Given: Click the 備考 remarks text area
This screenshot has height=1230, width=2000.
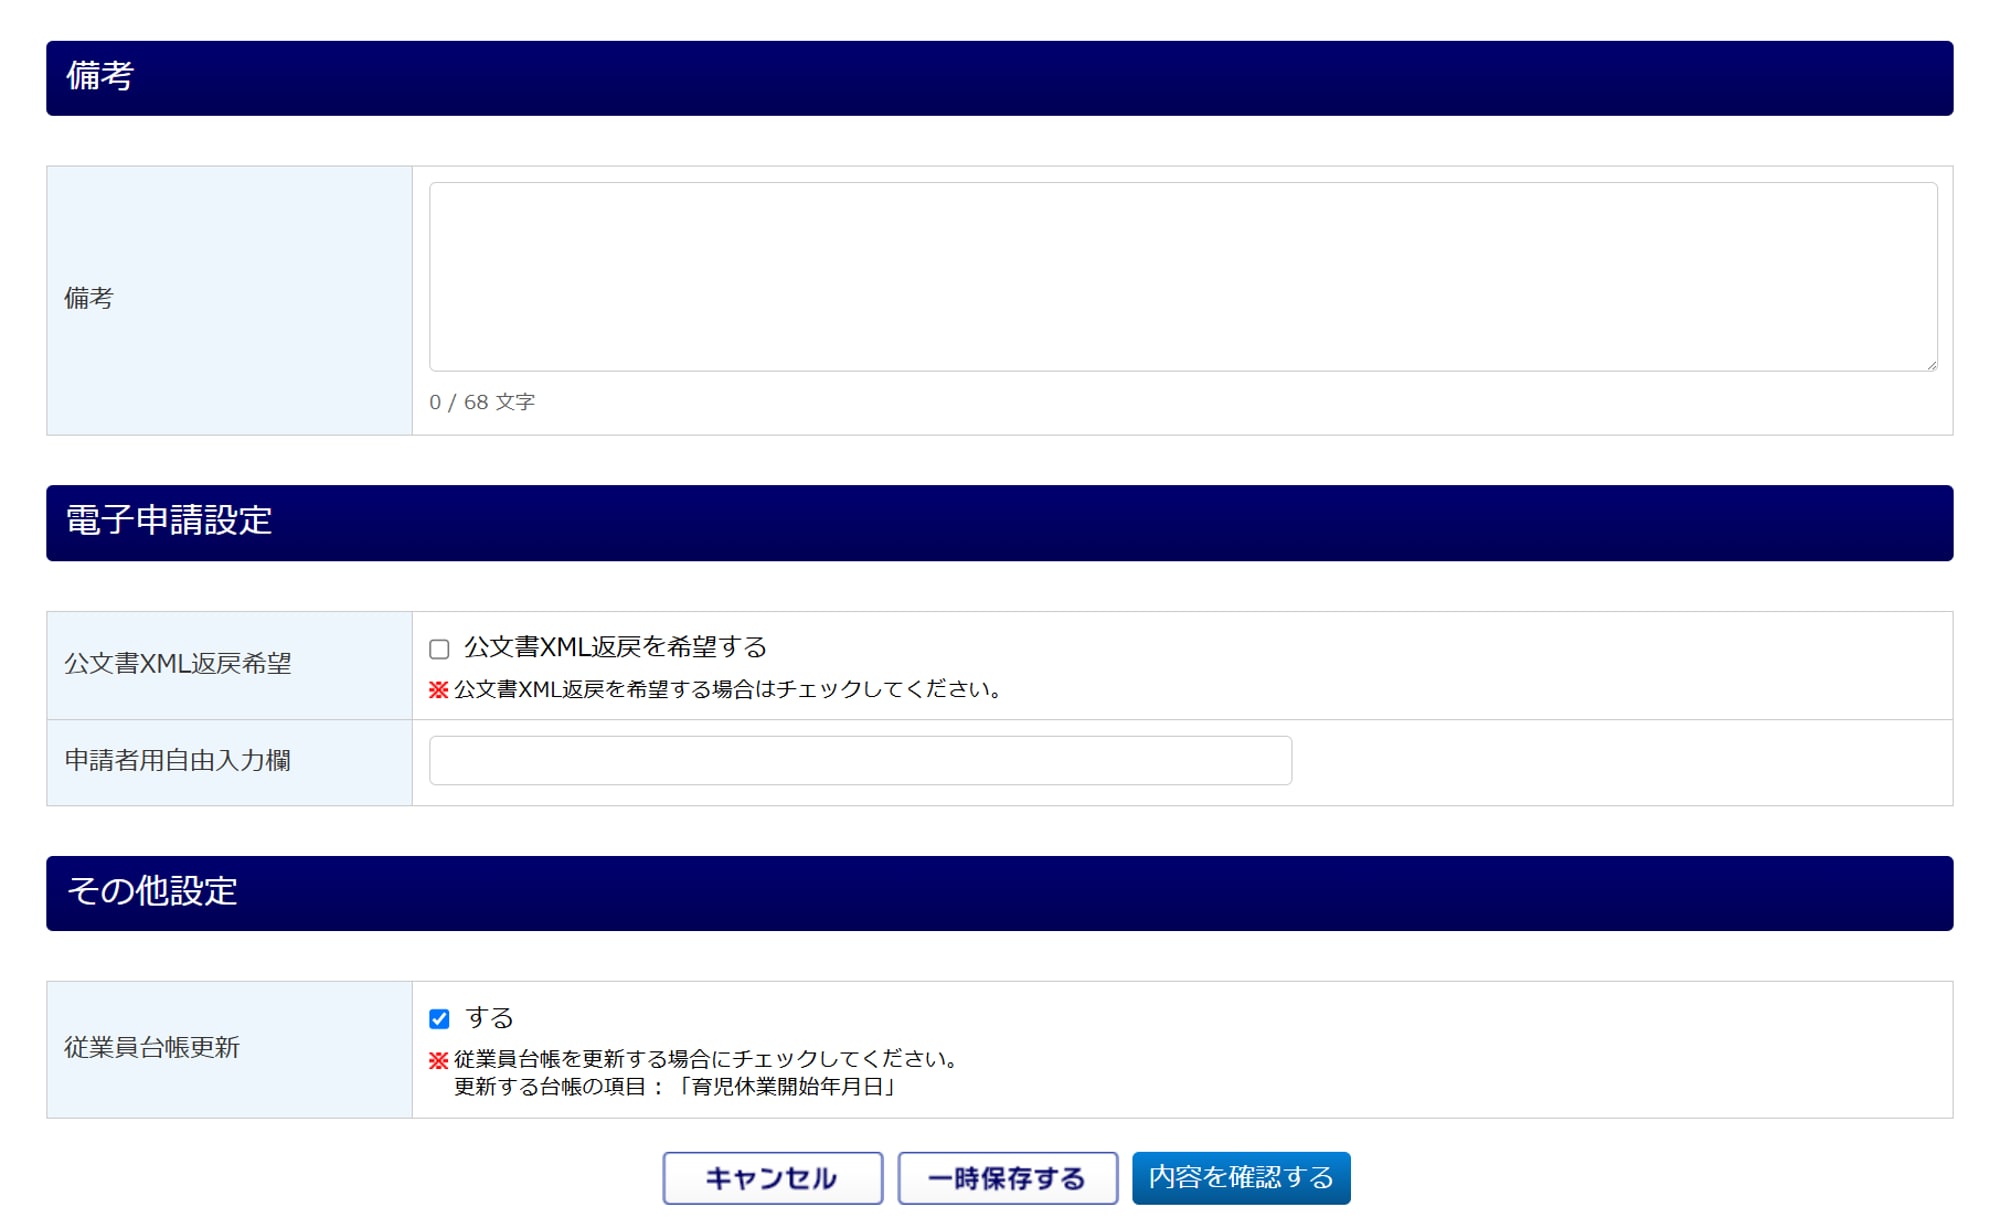Looking at the screenshot, I should tap(1183, 277).
